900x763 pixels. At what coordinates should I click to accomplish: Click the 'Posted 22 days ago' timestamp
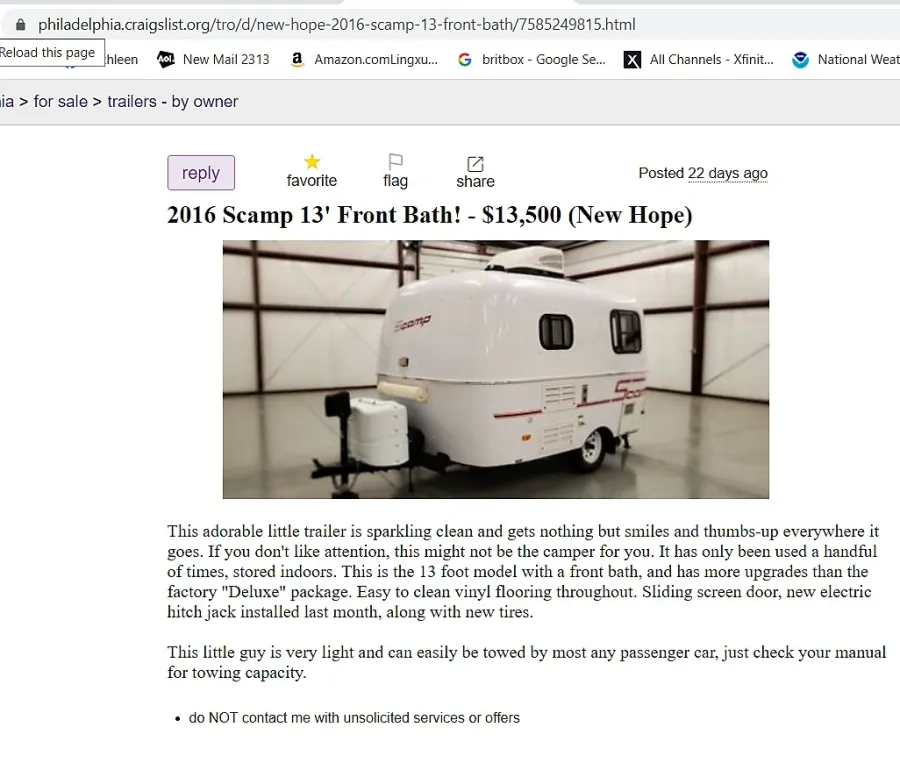click(703, 173)
